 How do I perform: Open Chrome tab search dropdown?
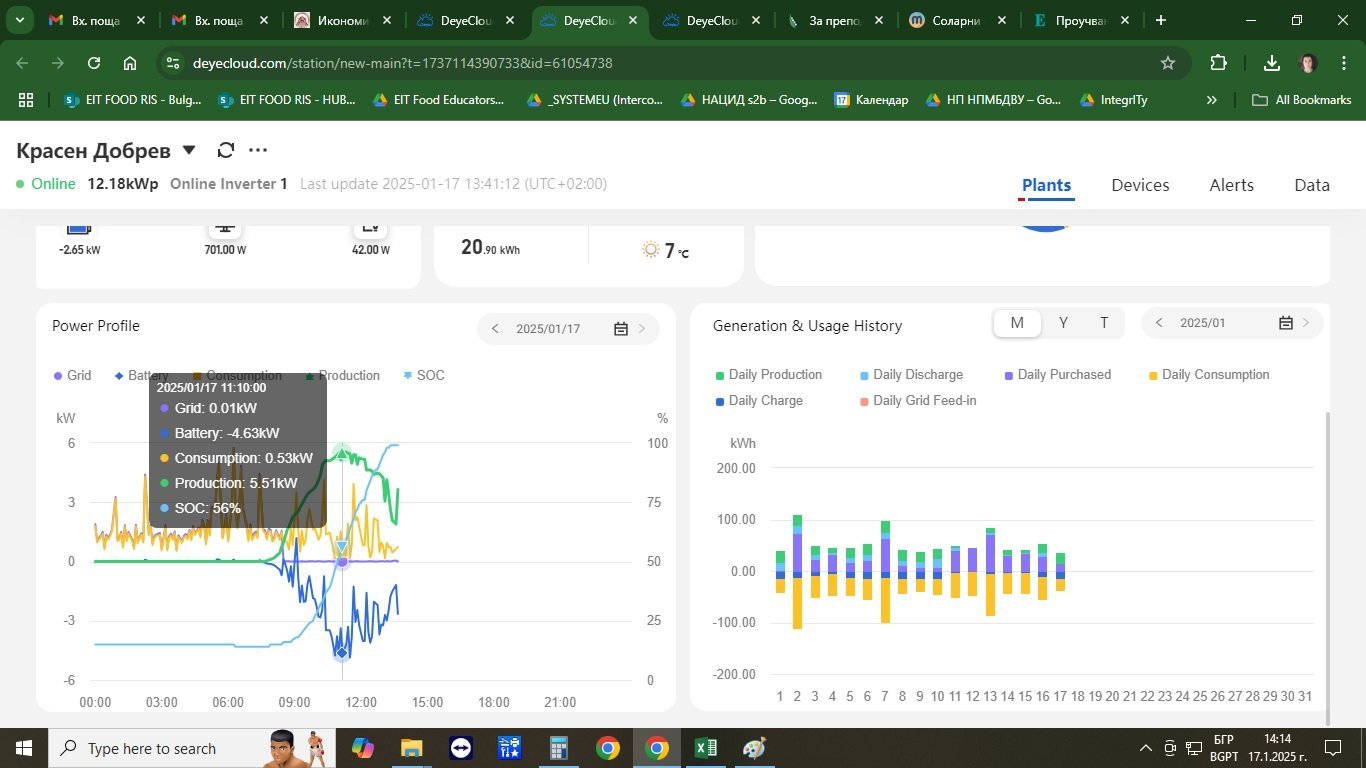click(x=20, y=20)
